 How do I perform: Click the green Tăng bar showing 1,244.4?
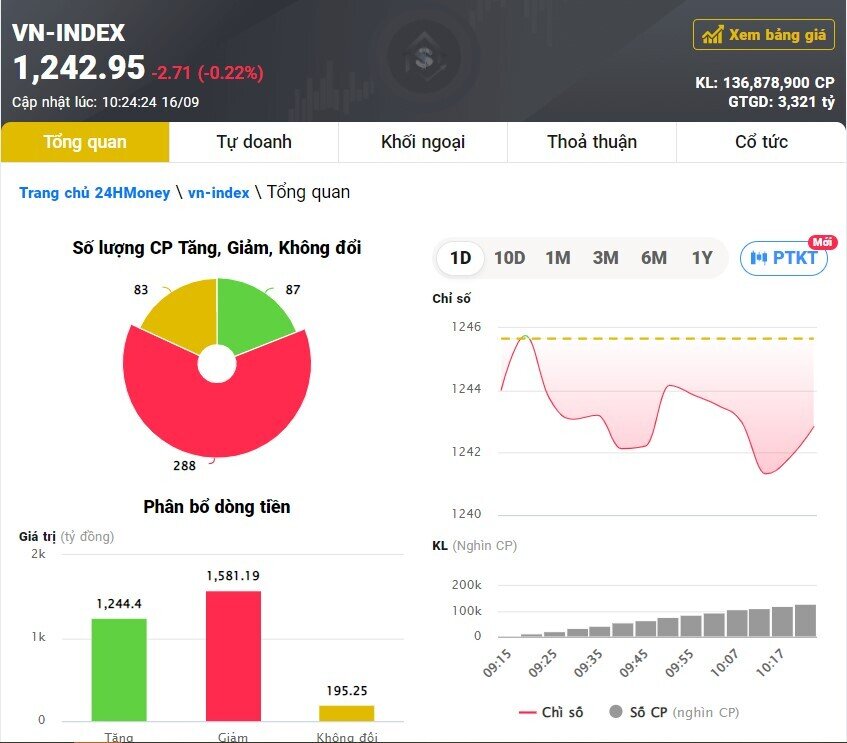coord(119,670)
